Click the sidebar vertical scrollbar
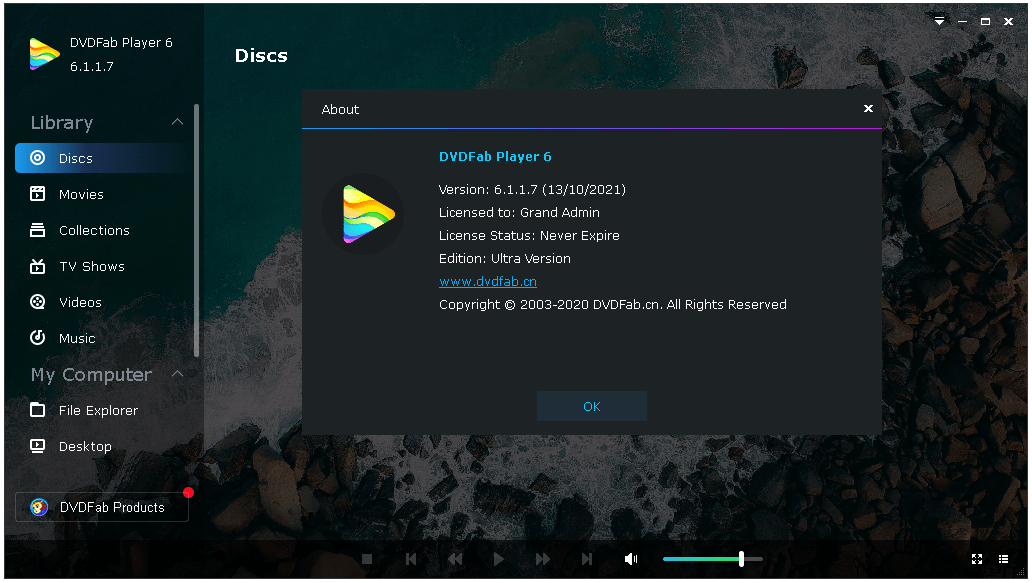Viewport: 1032px width, 583px height. click(x=196, y=230)
